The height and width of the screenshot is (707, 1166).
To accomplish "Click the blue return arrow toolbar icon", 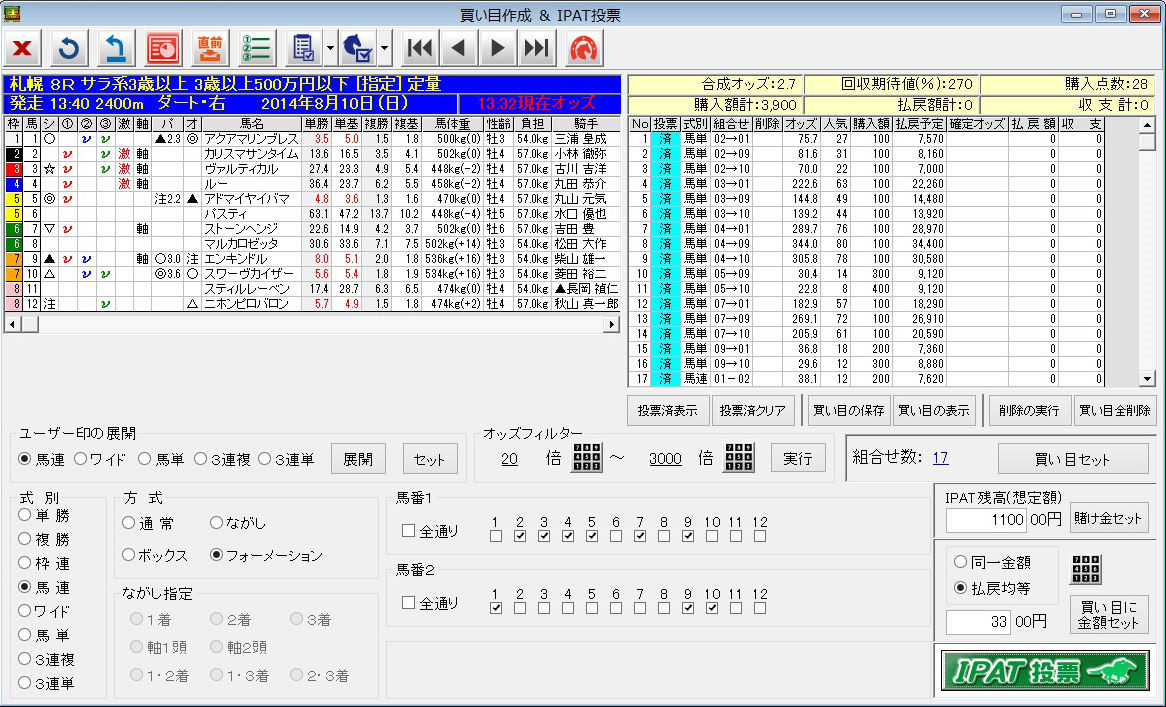I will 116,49.
